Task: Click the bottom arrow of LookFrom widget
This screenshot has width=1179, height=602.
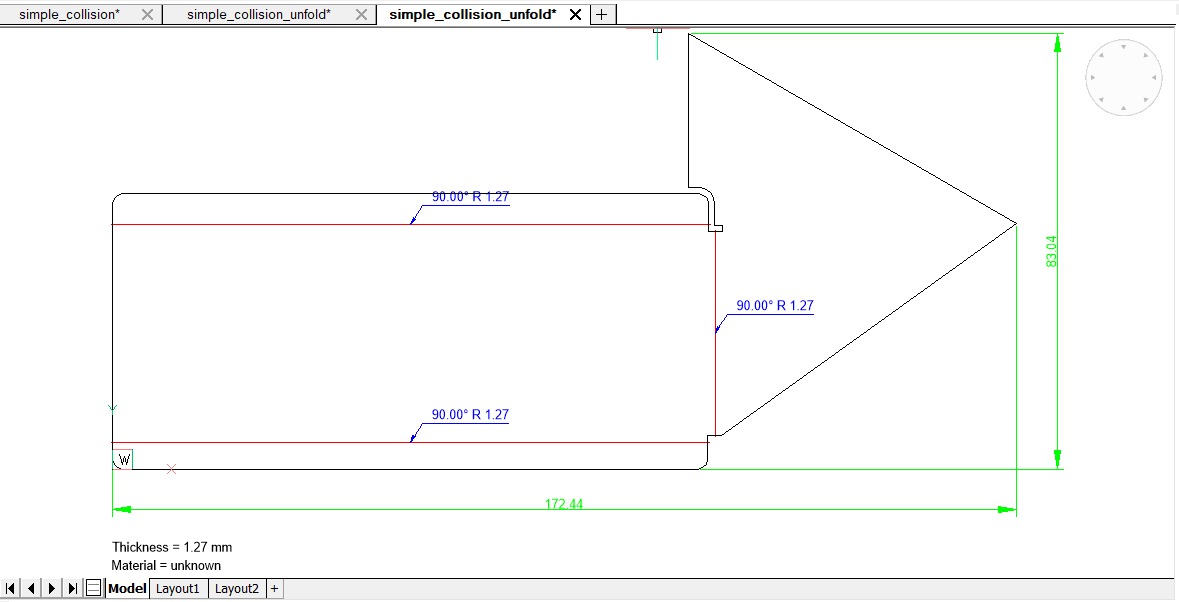Action: tap(1124, 108)
